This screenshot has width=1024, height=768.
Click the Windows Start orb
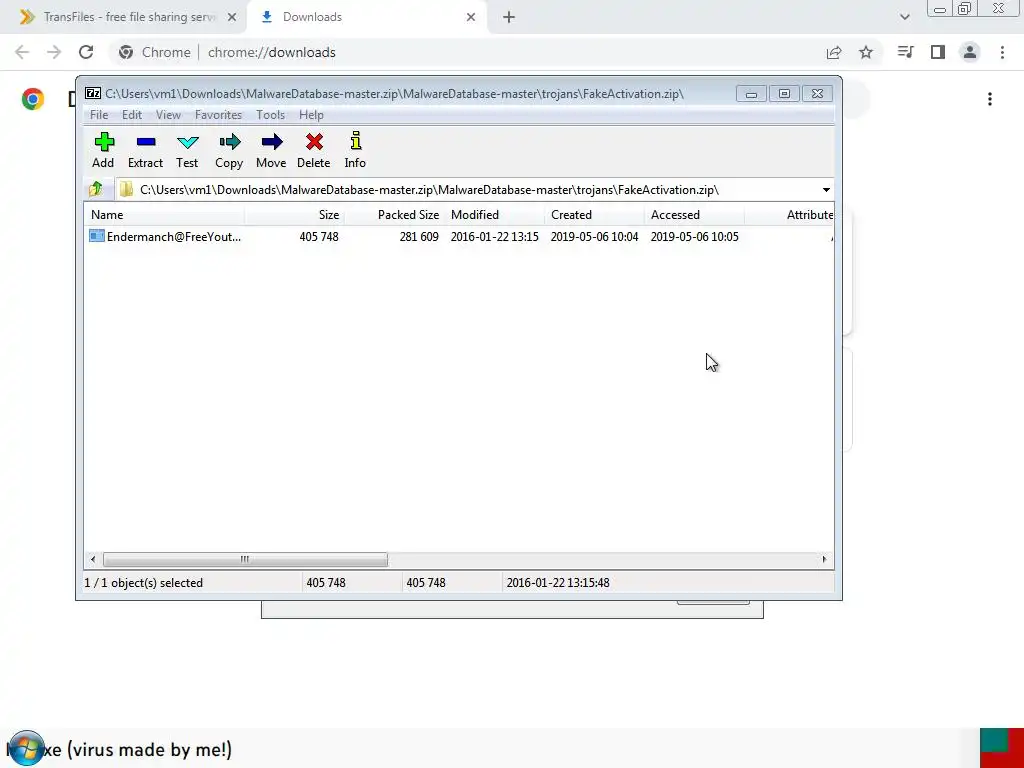26,749
